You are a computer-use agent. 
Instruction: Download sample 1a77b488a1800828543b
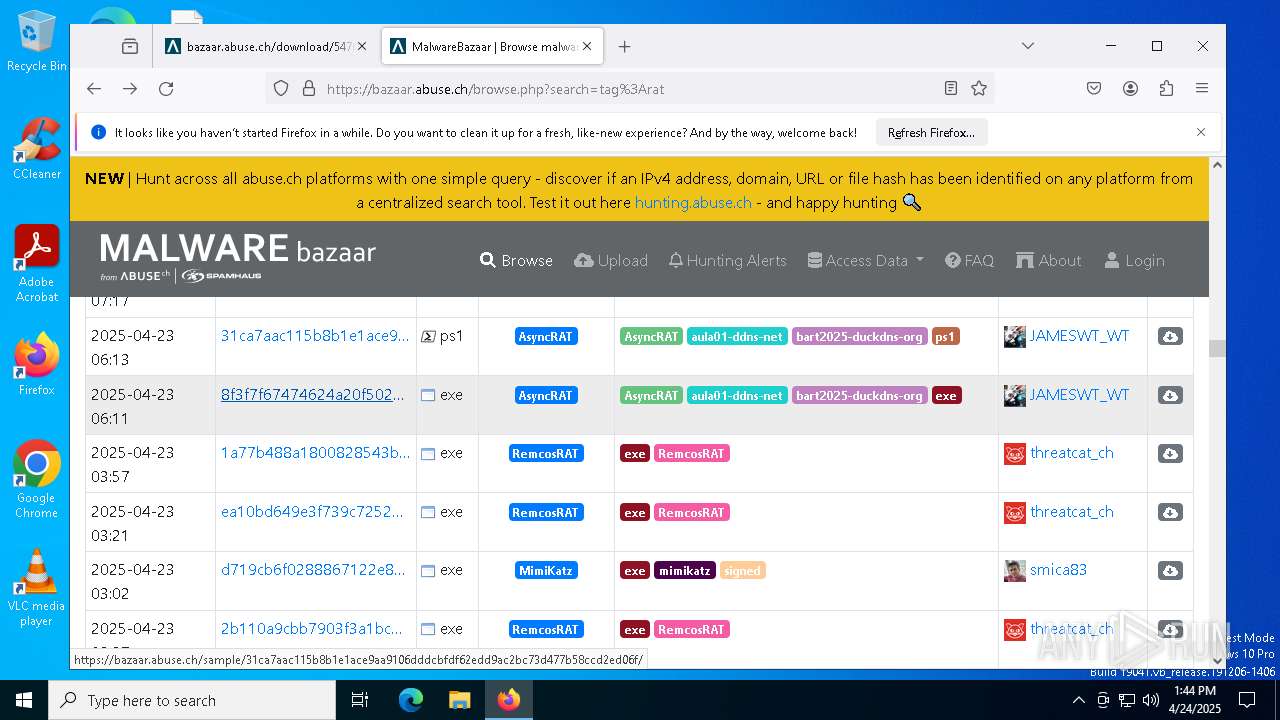pyautogui.click(x=1170, y=454)
